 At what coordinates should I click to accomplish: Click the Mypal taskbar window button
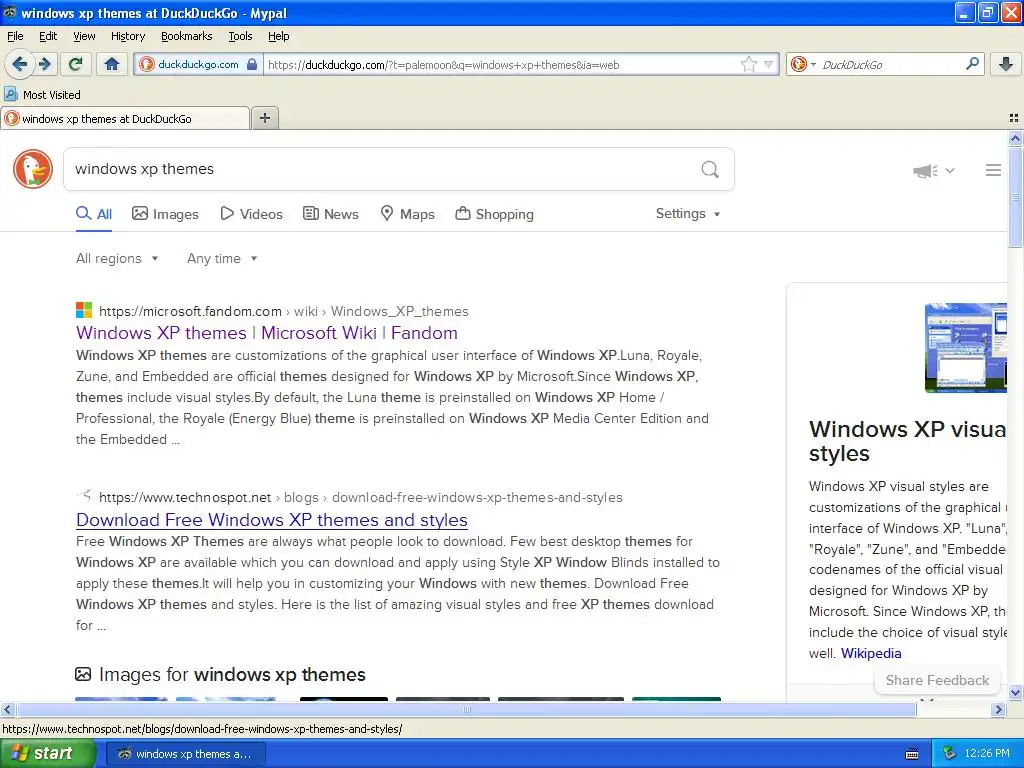[x=185, y=754]
